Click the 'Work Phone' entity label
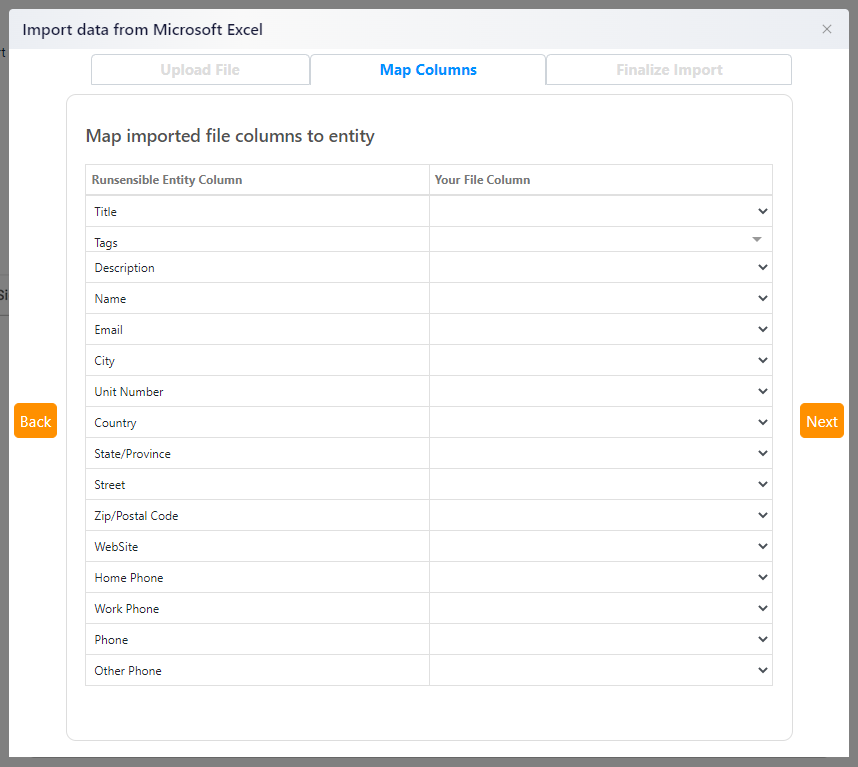This screenshot has width=858, height=767. point(126,609)
